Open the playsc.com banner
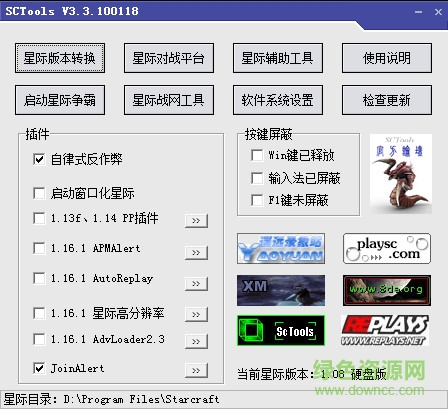Viewport: 448px width, 409px height. pyautogui.click(x=387, y=249)
